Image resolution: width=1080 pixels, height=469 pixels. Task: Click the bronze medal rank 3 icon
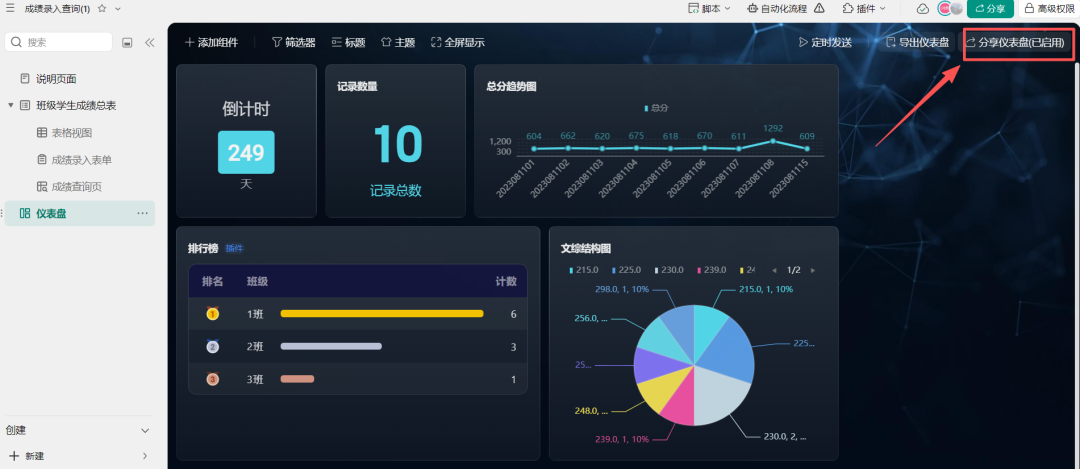(x=212, y=379)
